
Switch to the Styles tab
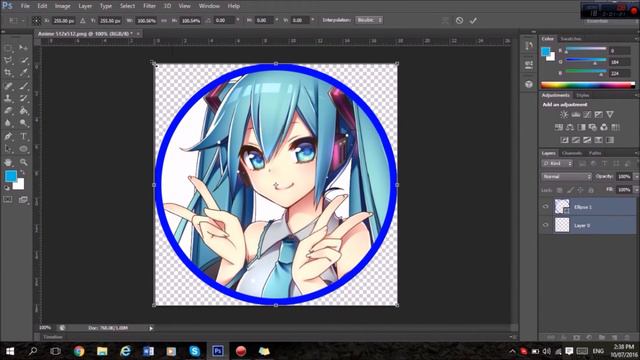[x=582, y=95]
